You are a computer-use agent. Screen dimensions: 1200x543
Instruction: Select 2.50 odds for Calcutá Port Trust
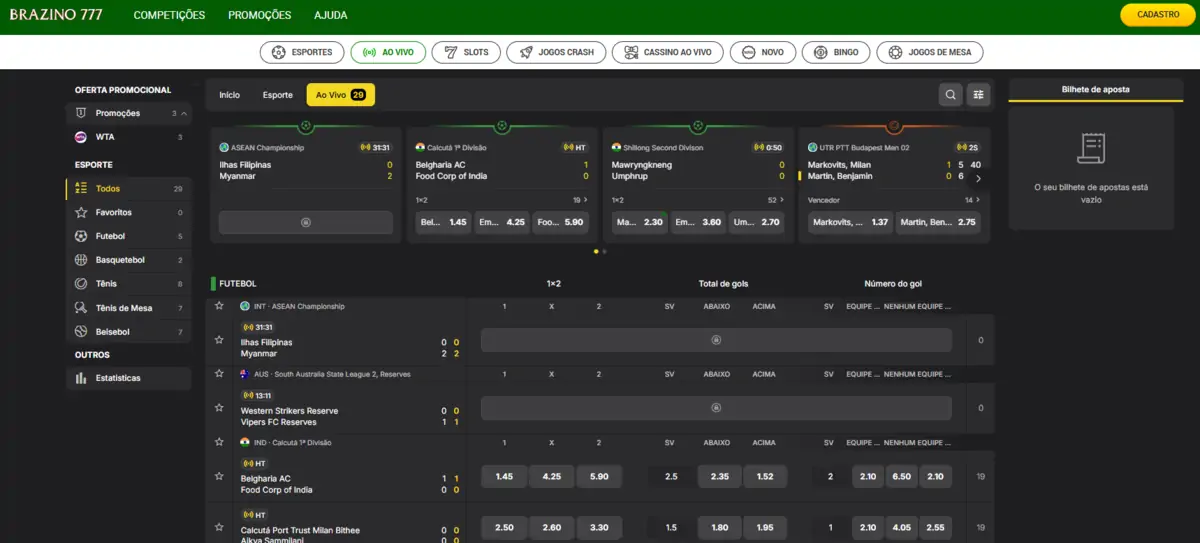pos(504,528)
